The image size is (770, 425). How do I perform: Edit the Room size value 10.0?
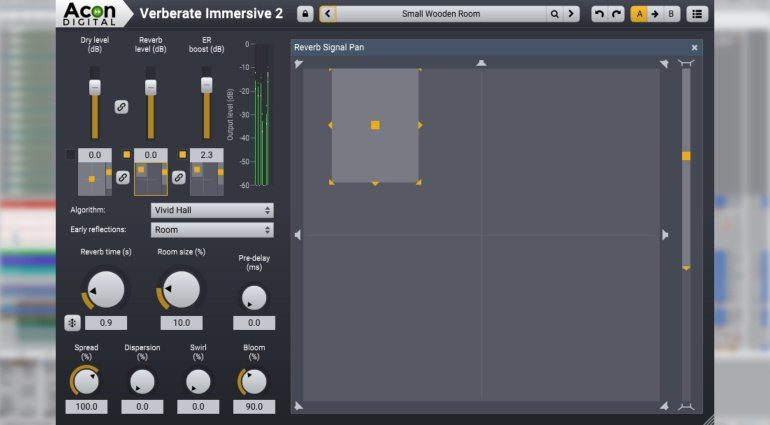tap(181, 323)
